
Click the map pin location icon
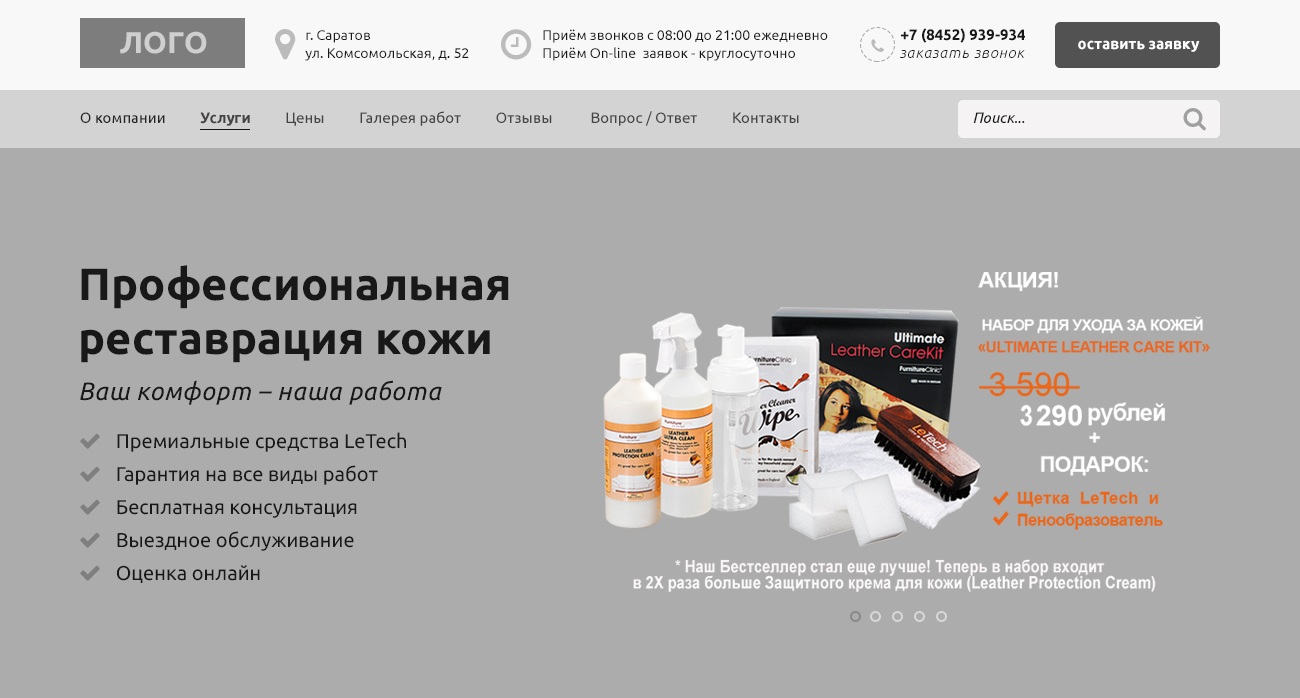(x=285, y=44)
